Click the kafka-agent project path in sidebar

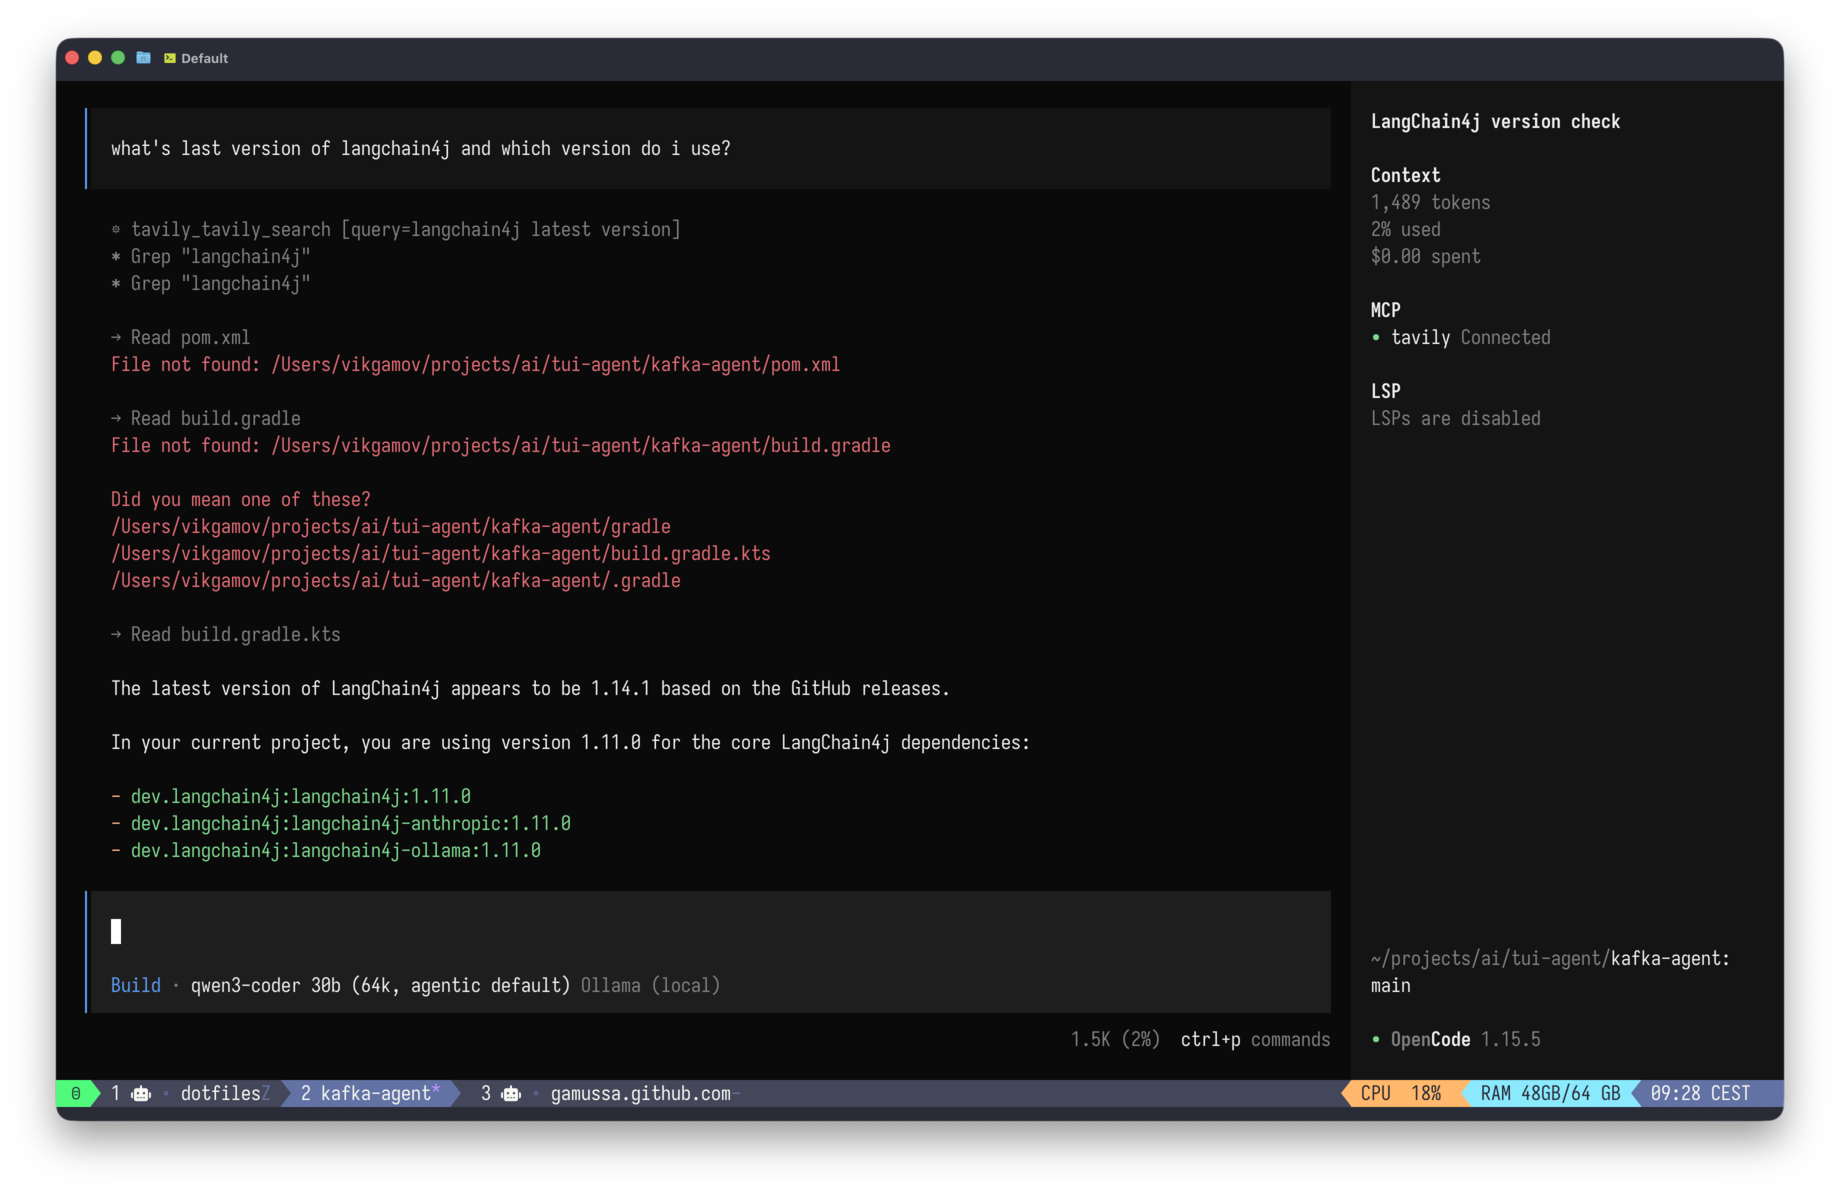1550,958
